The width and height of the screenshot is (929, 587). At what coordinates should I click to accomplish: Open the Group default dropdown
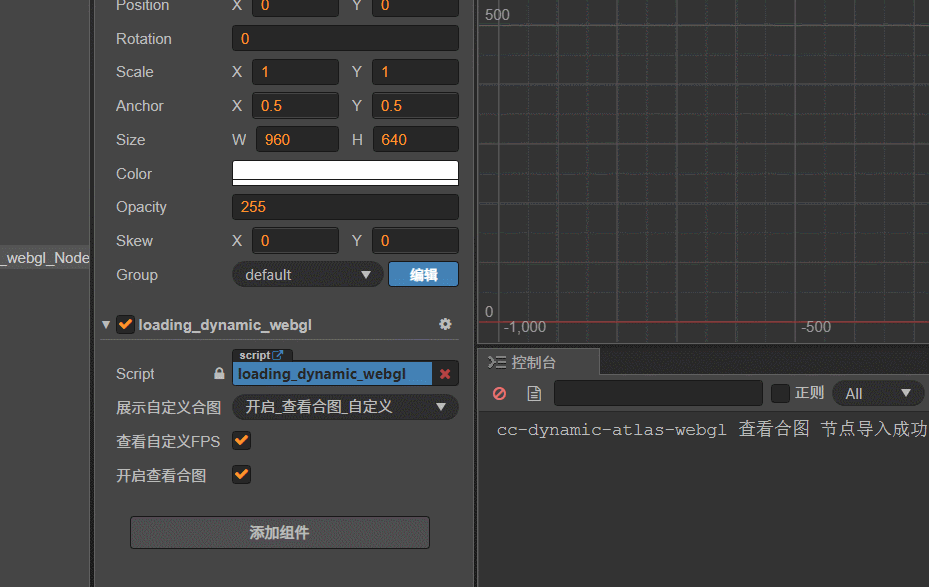(307, 275)
